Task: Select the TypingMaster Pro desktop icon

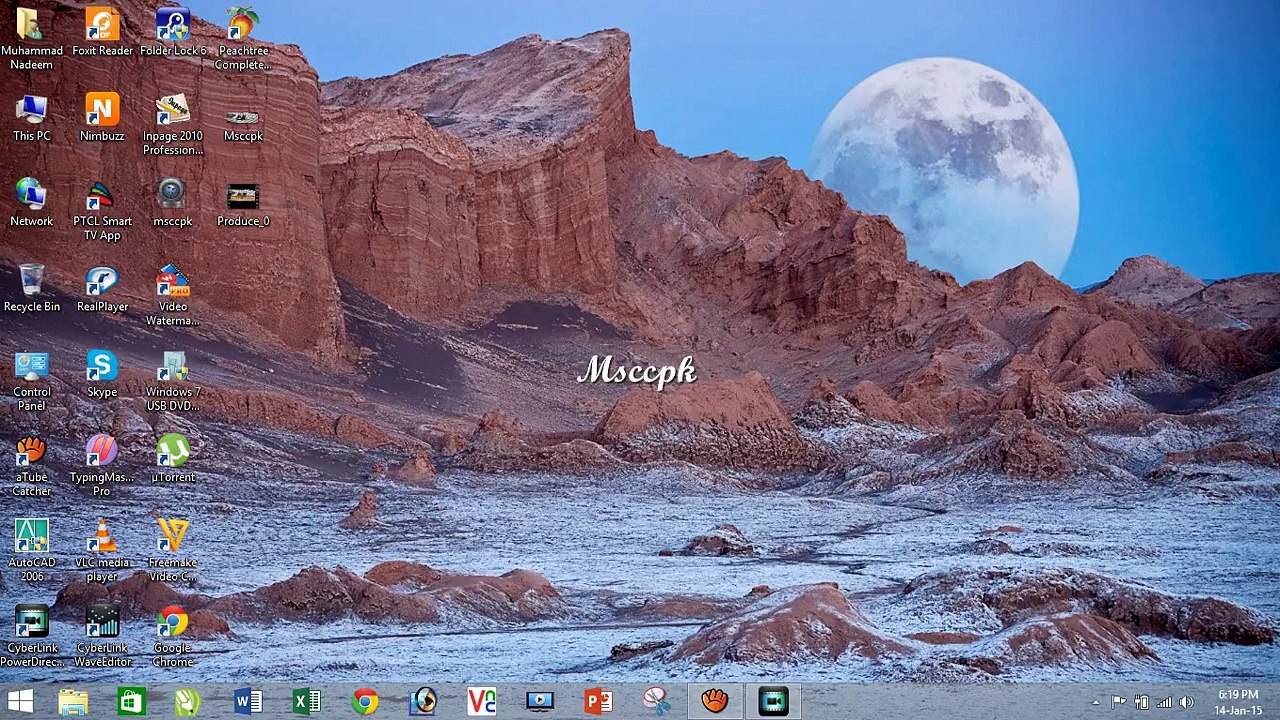Action: click(x=102, y=466)
